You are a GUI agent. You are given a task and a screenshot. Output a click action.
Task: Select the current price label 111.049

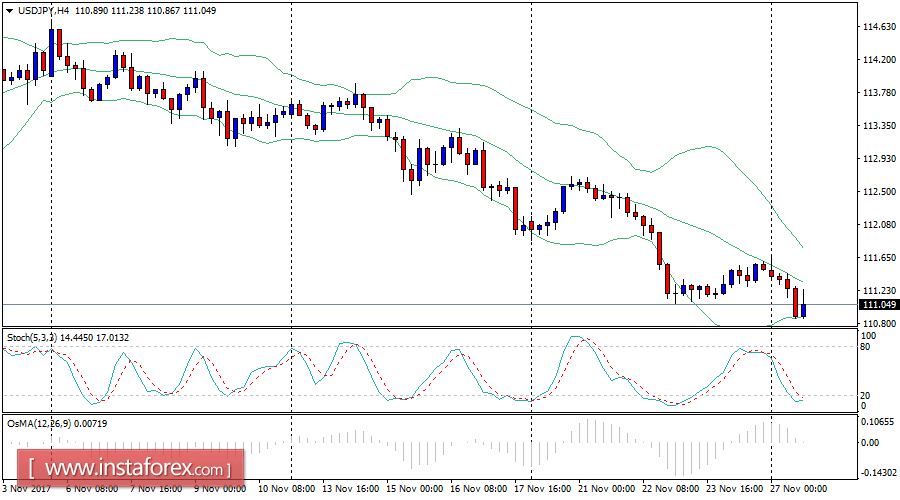879,305
